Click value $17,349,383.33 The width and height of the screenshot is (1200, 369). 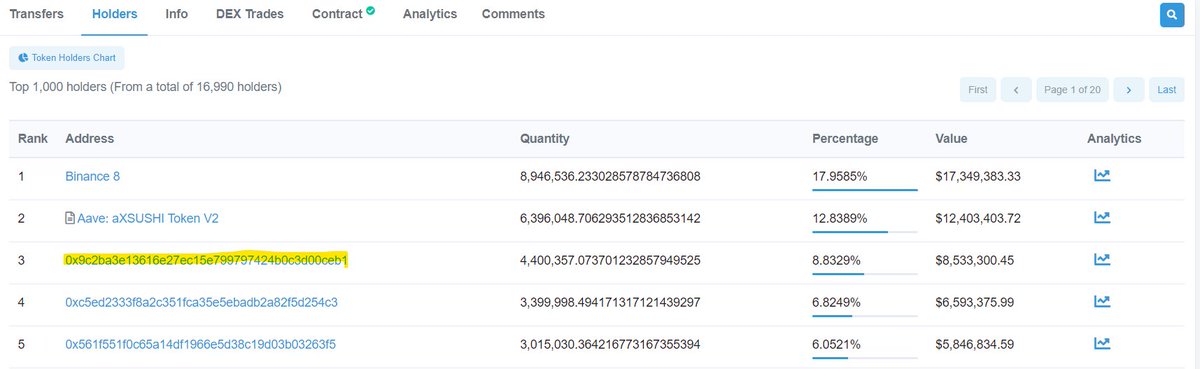[x=978, y=176]
